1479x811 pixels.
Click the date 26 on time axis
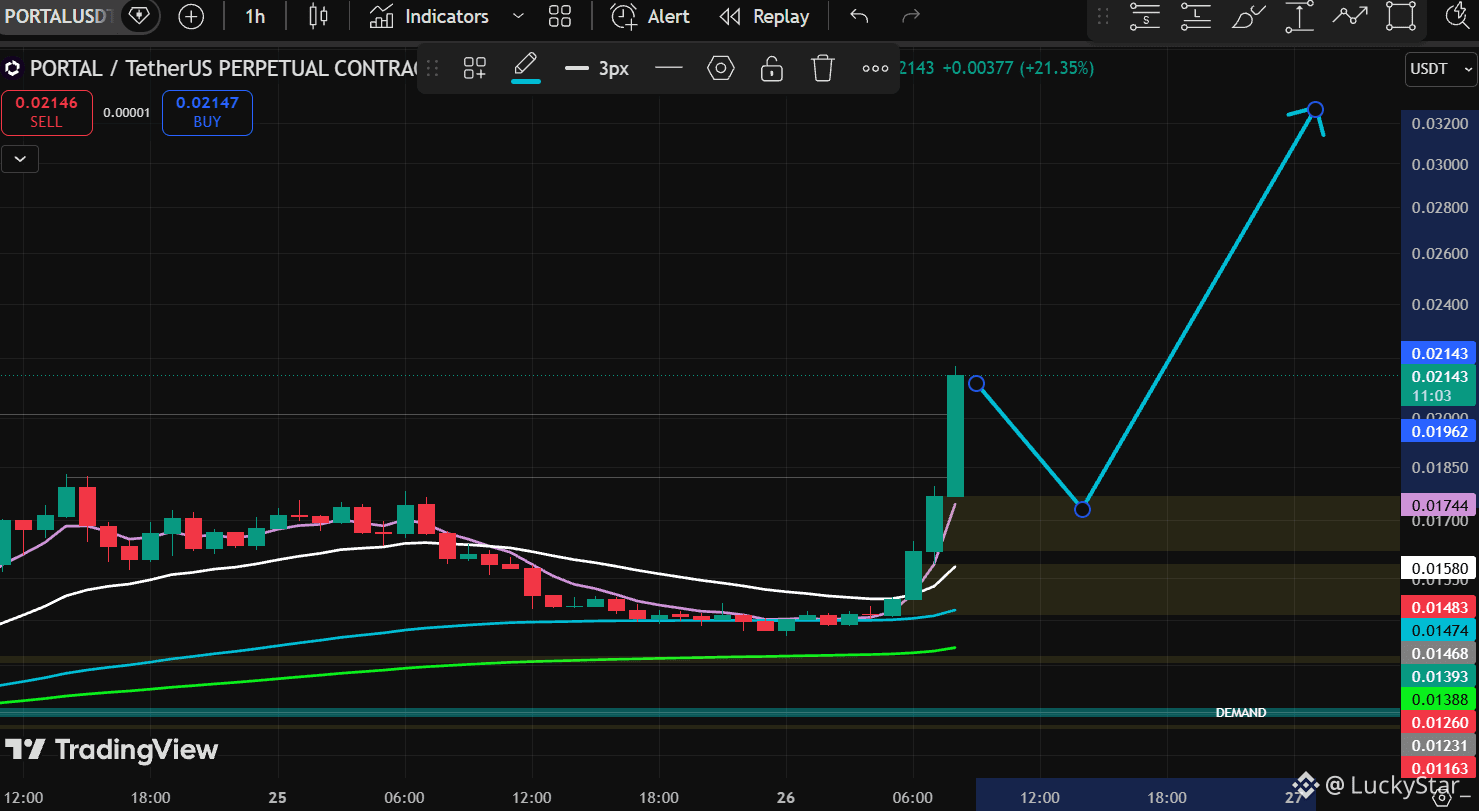[786, 798]
